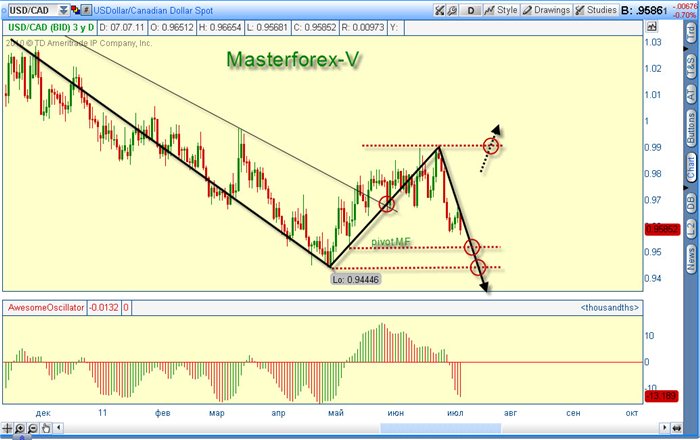Click the R: 0.00973 range value
Image resolution: width=700 pixels, height=440 pixels.
coord(362,28)
